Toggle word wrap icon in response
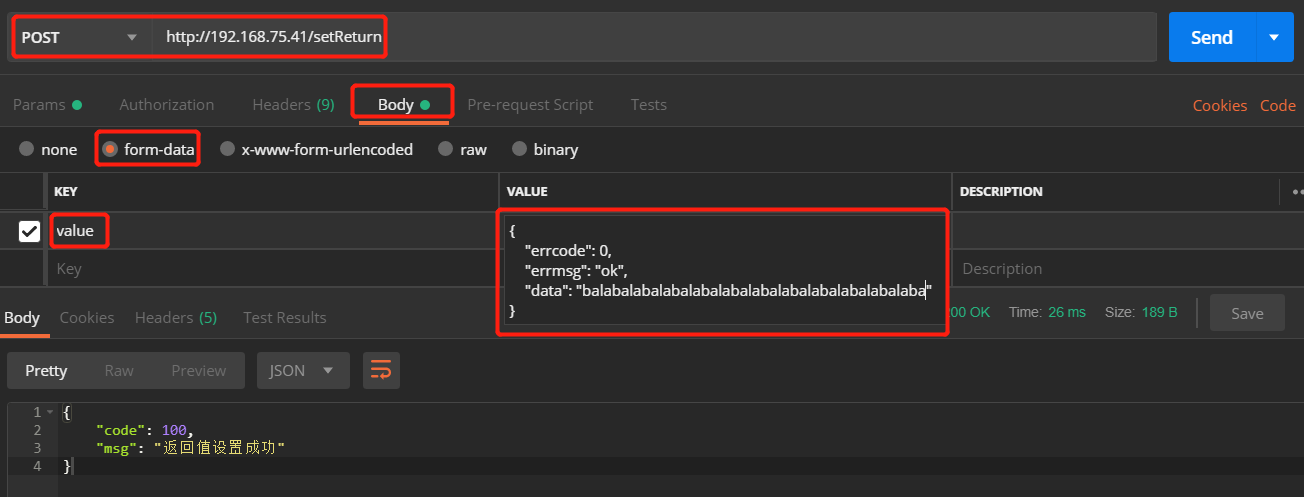 coord(381,371)
